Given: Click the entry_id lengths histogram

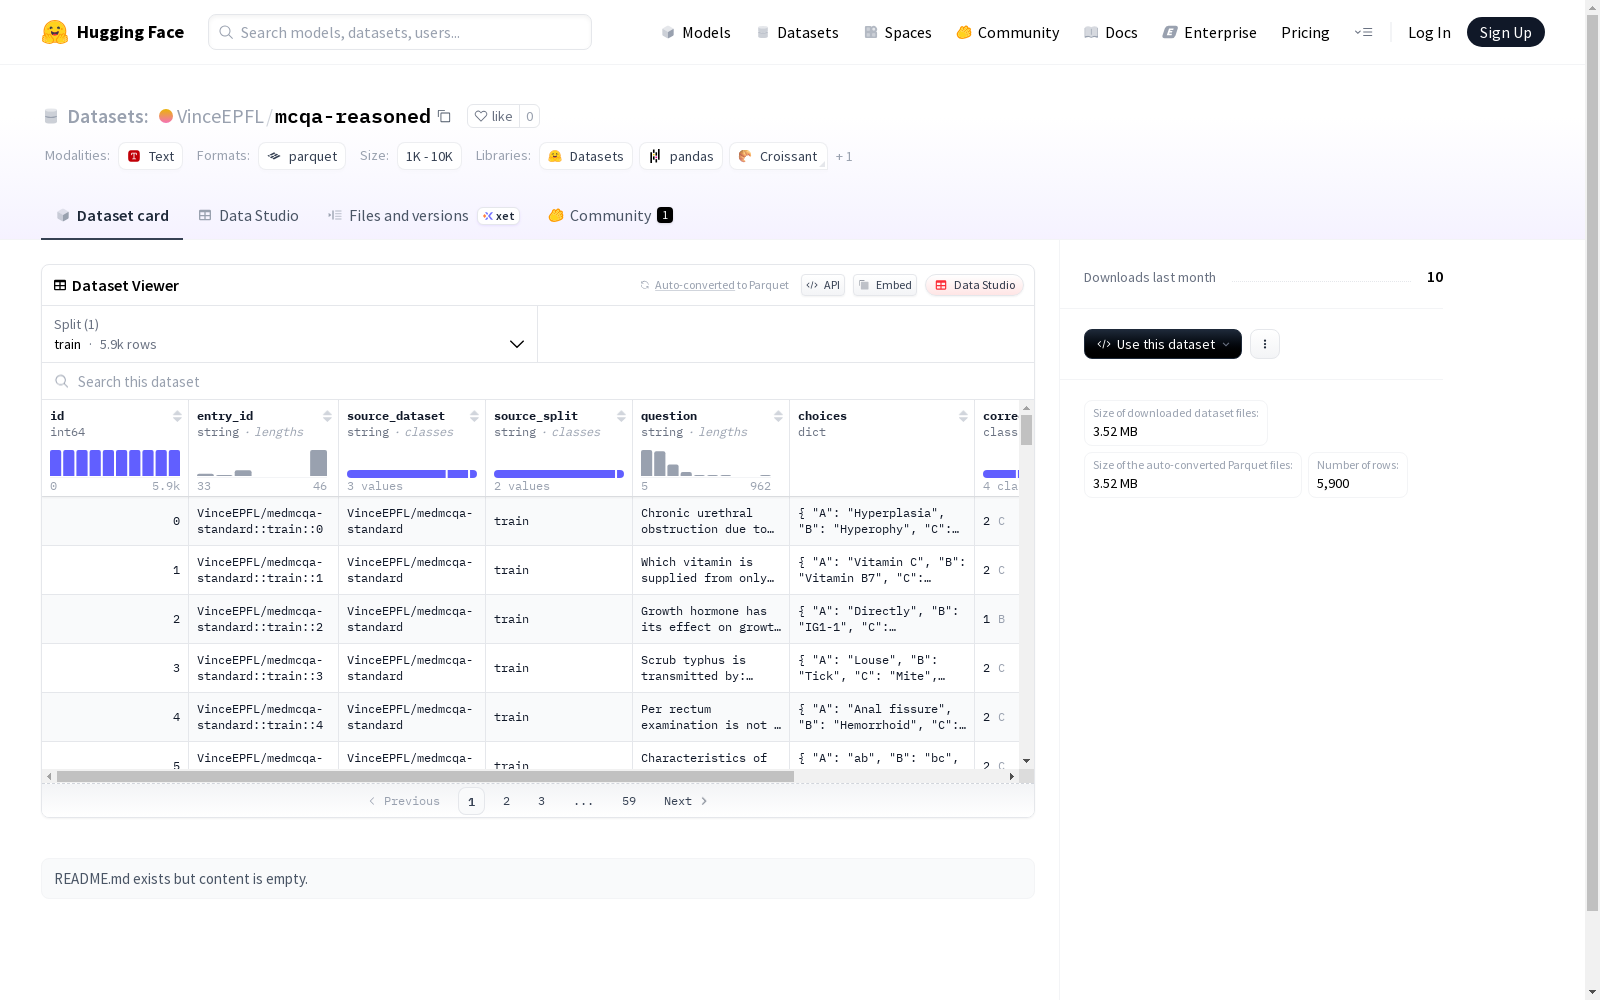Looking at the screenshot, I should [x=262, y=463].
